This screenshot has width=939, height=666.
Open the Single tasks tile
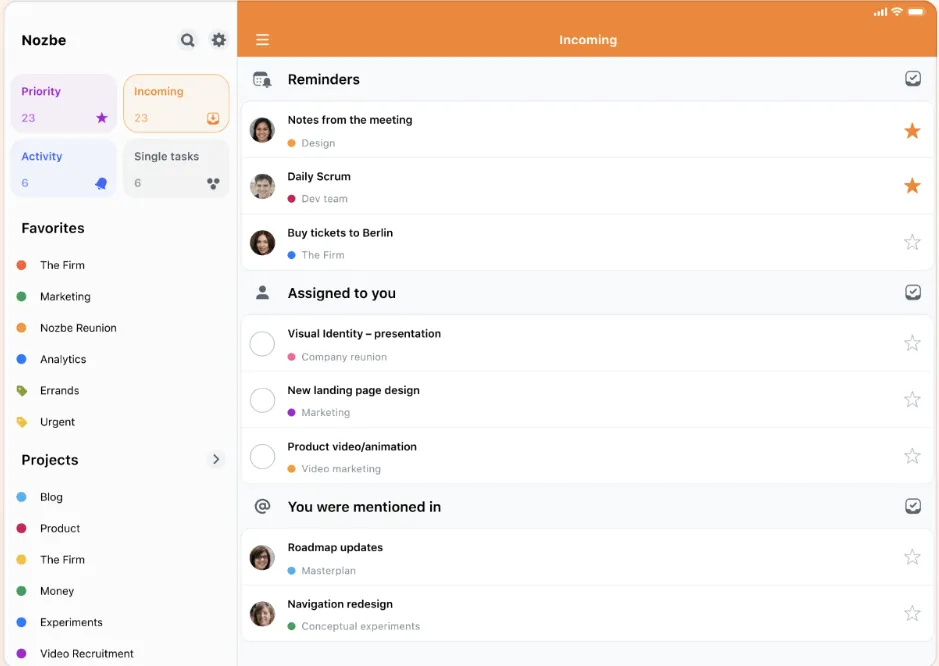pos(176,168)
